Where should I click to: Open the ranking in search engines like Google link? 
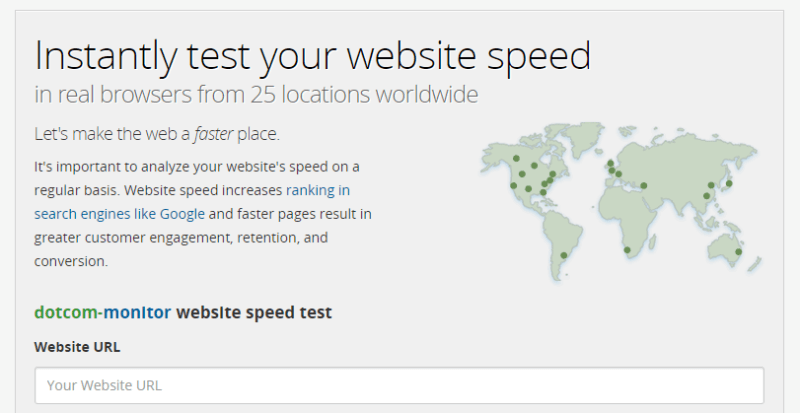[x=192, y=202]
